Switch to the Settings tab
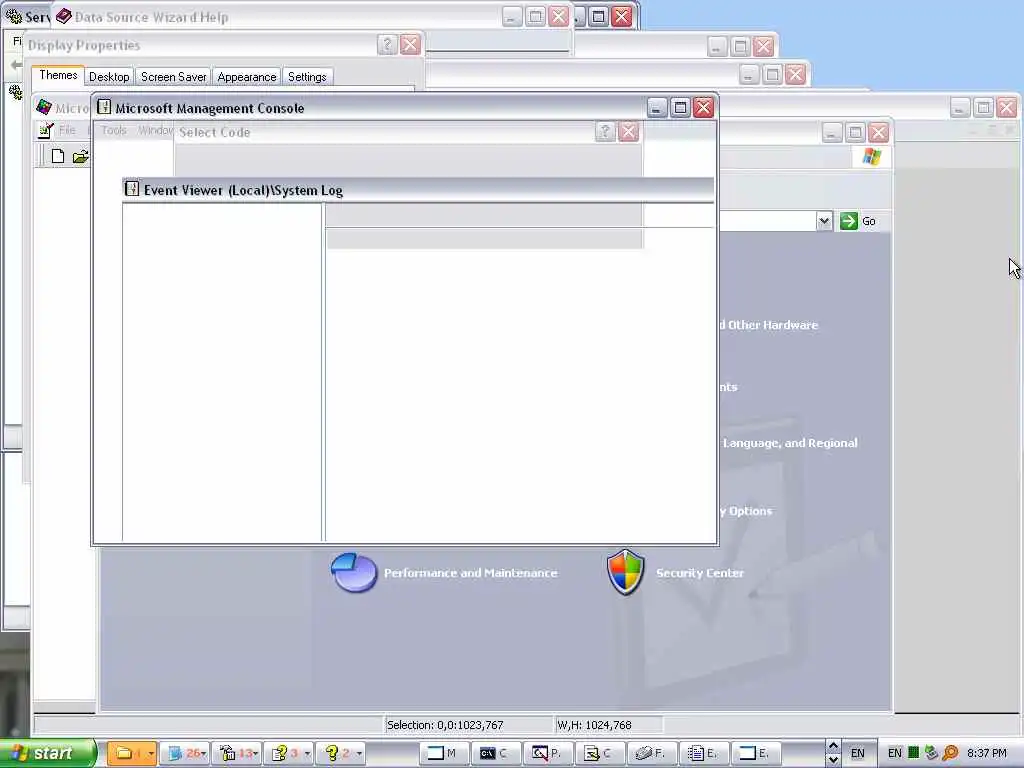 307,77
